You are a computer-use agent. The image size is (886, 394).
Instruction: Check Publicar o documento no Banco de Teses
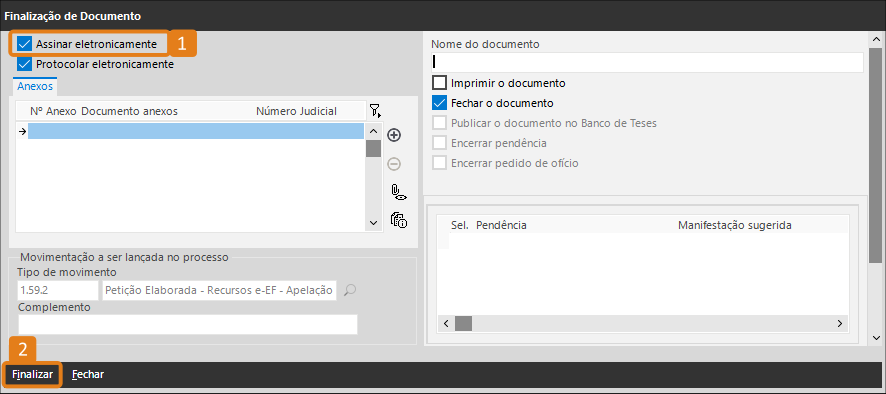439,123
